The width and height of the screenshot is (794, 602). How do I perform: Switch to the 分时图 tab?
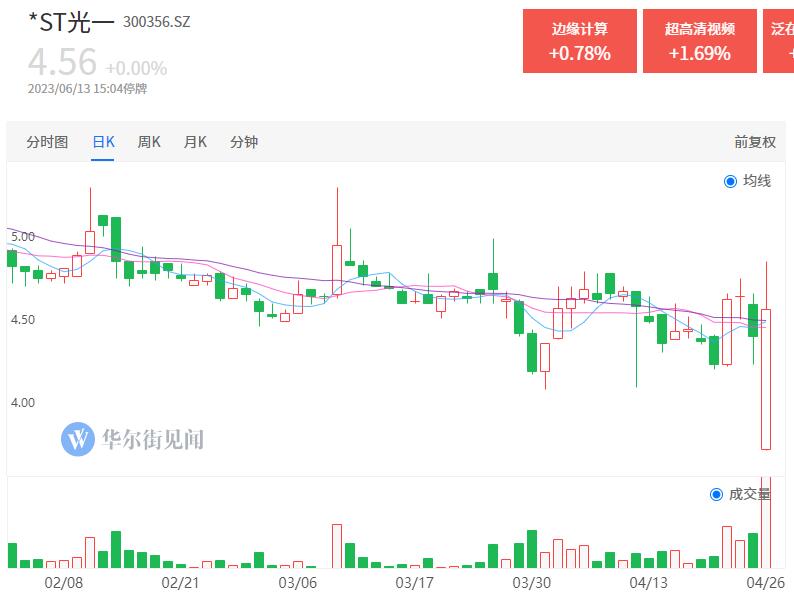point(47,142)
